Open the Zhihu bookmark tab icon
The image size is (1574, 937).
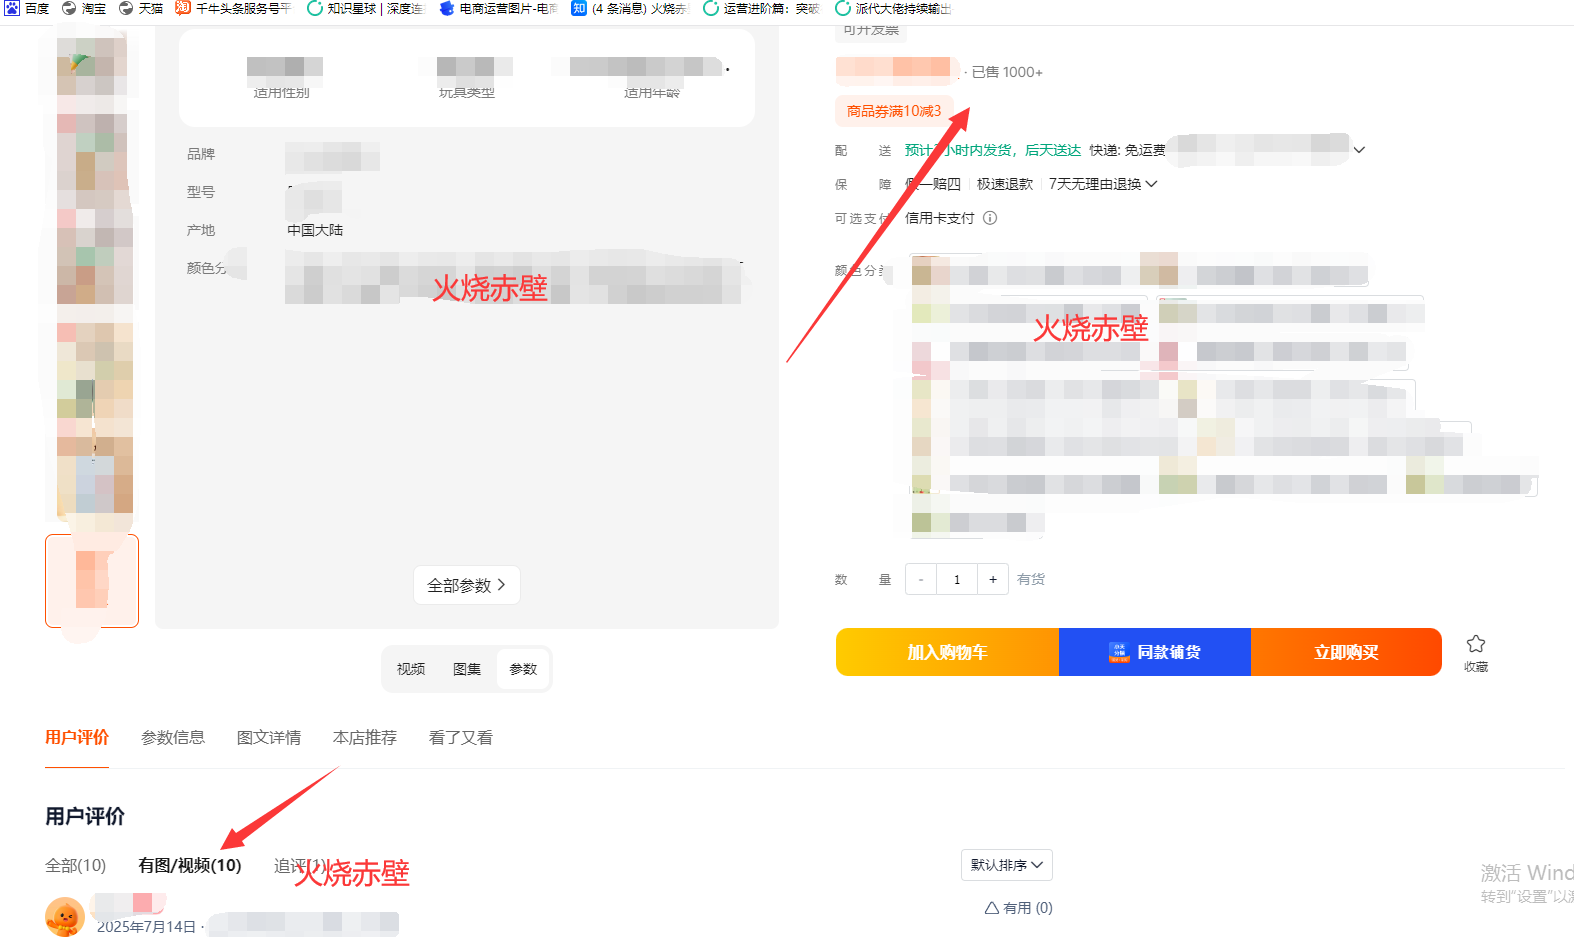pos(579,8)
